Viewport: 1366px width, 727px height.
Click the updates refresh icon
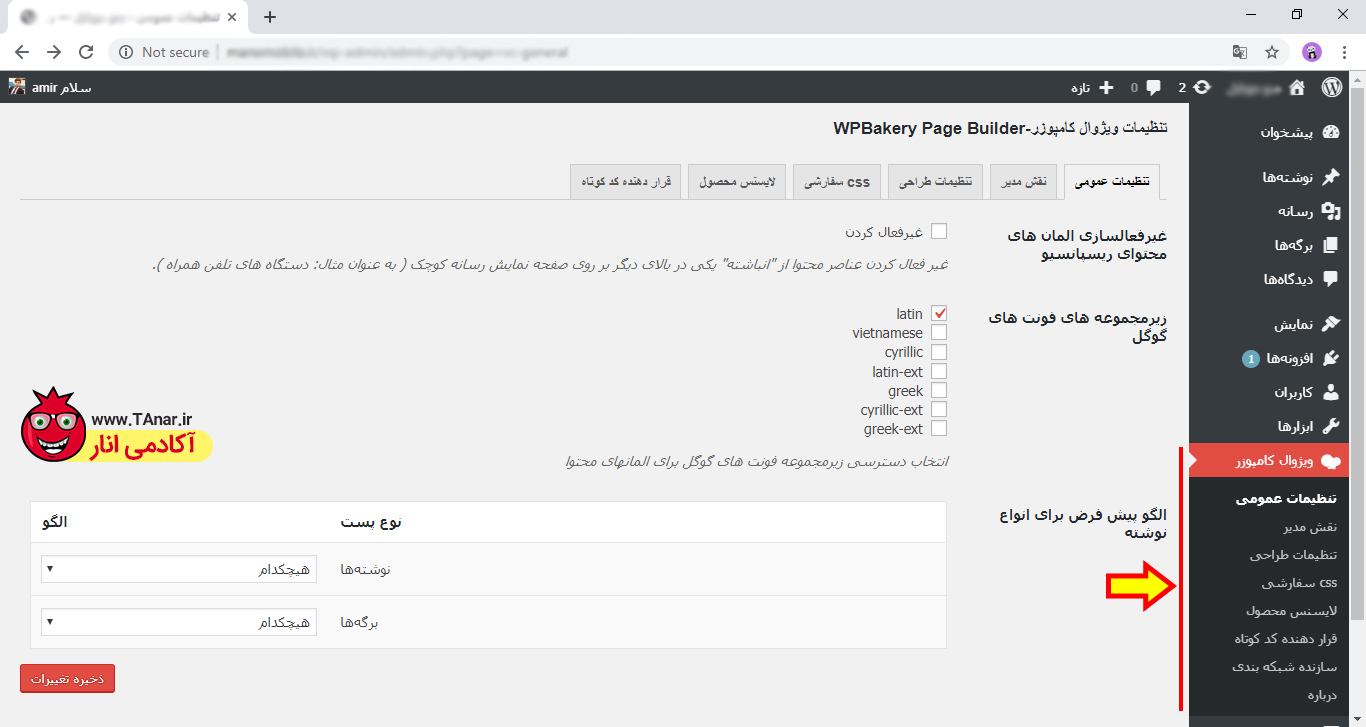[x=1201, y=87]
